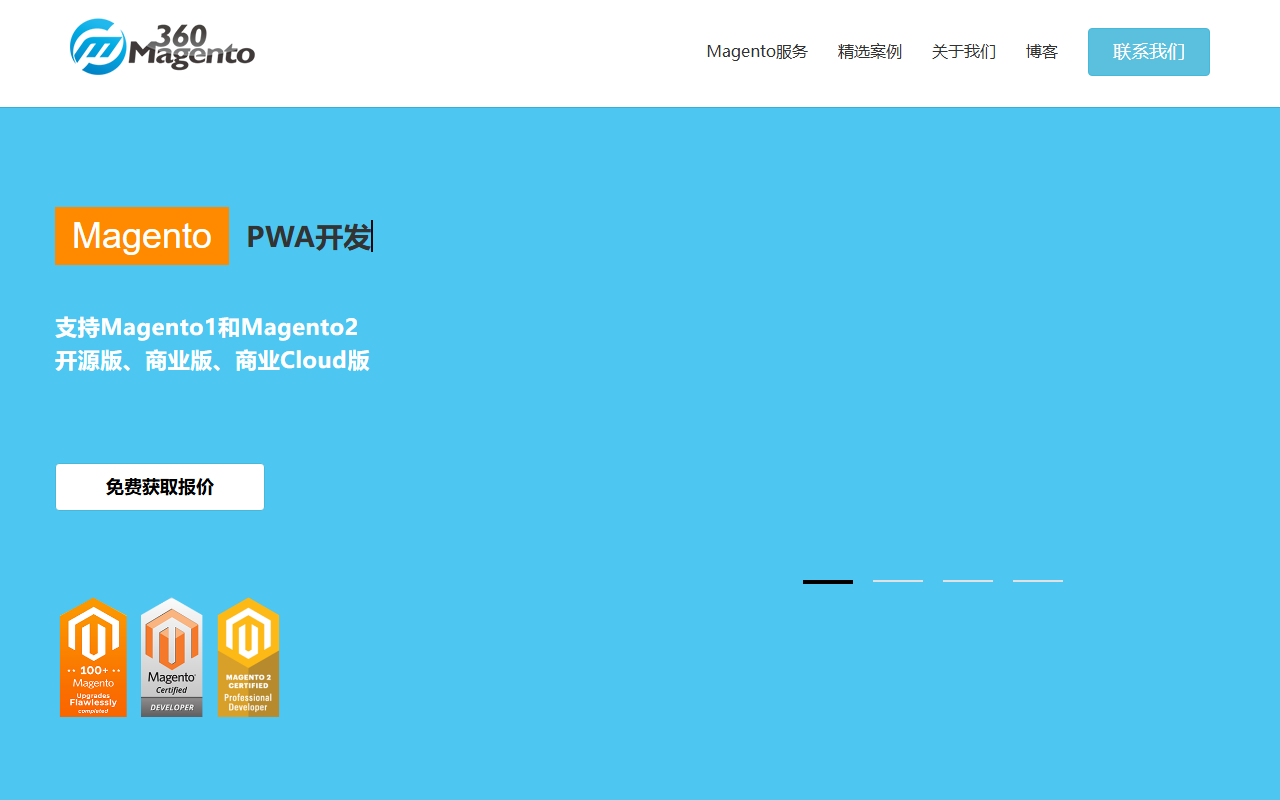This screenshot has height=800, width=1280.
Task: Click the 联系我们 button
Action: pos(1149,52)
